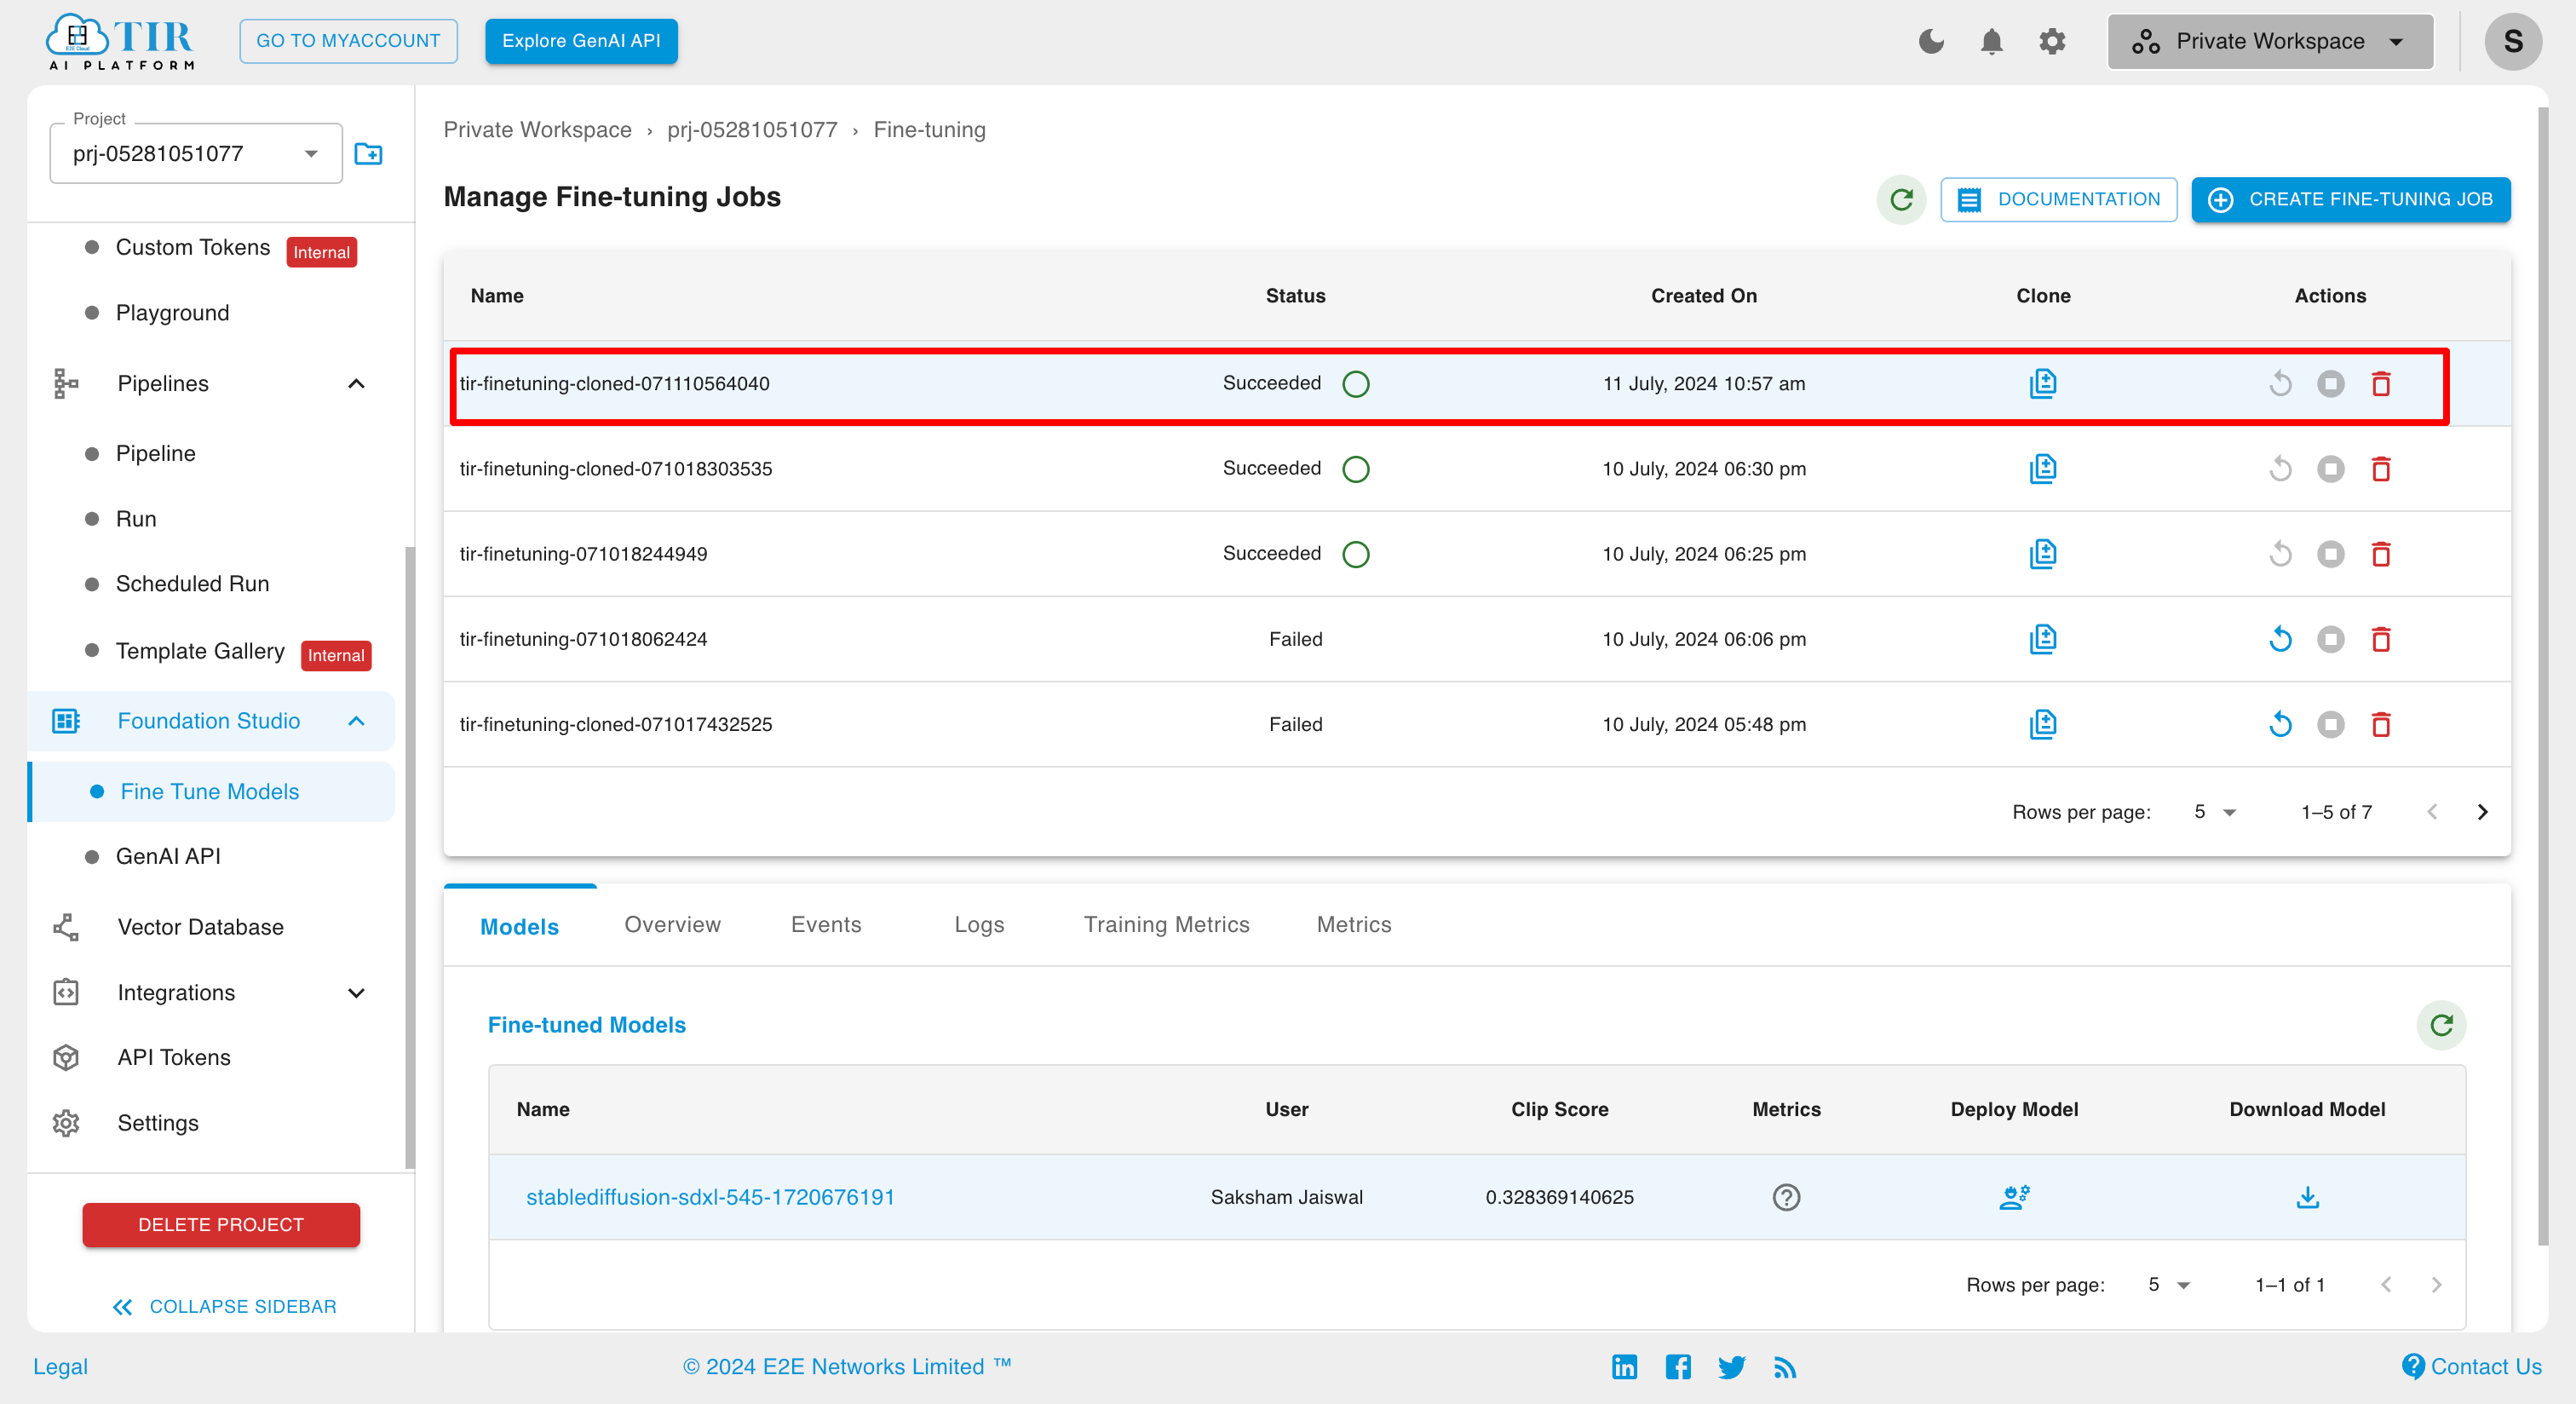Clone job tir-finetuning-cloned-071110564040
This screenshot has height=1404, width=2576.
[2042, 383]
